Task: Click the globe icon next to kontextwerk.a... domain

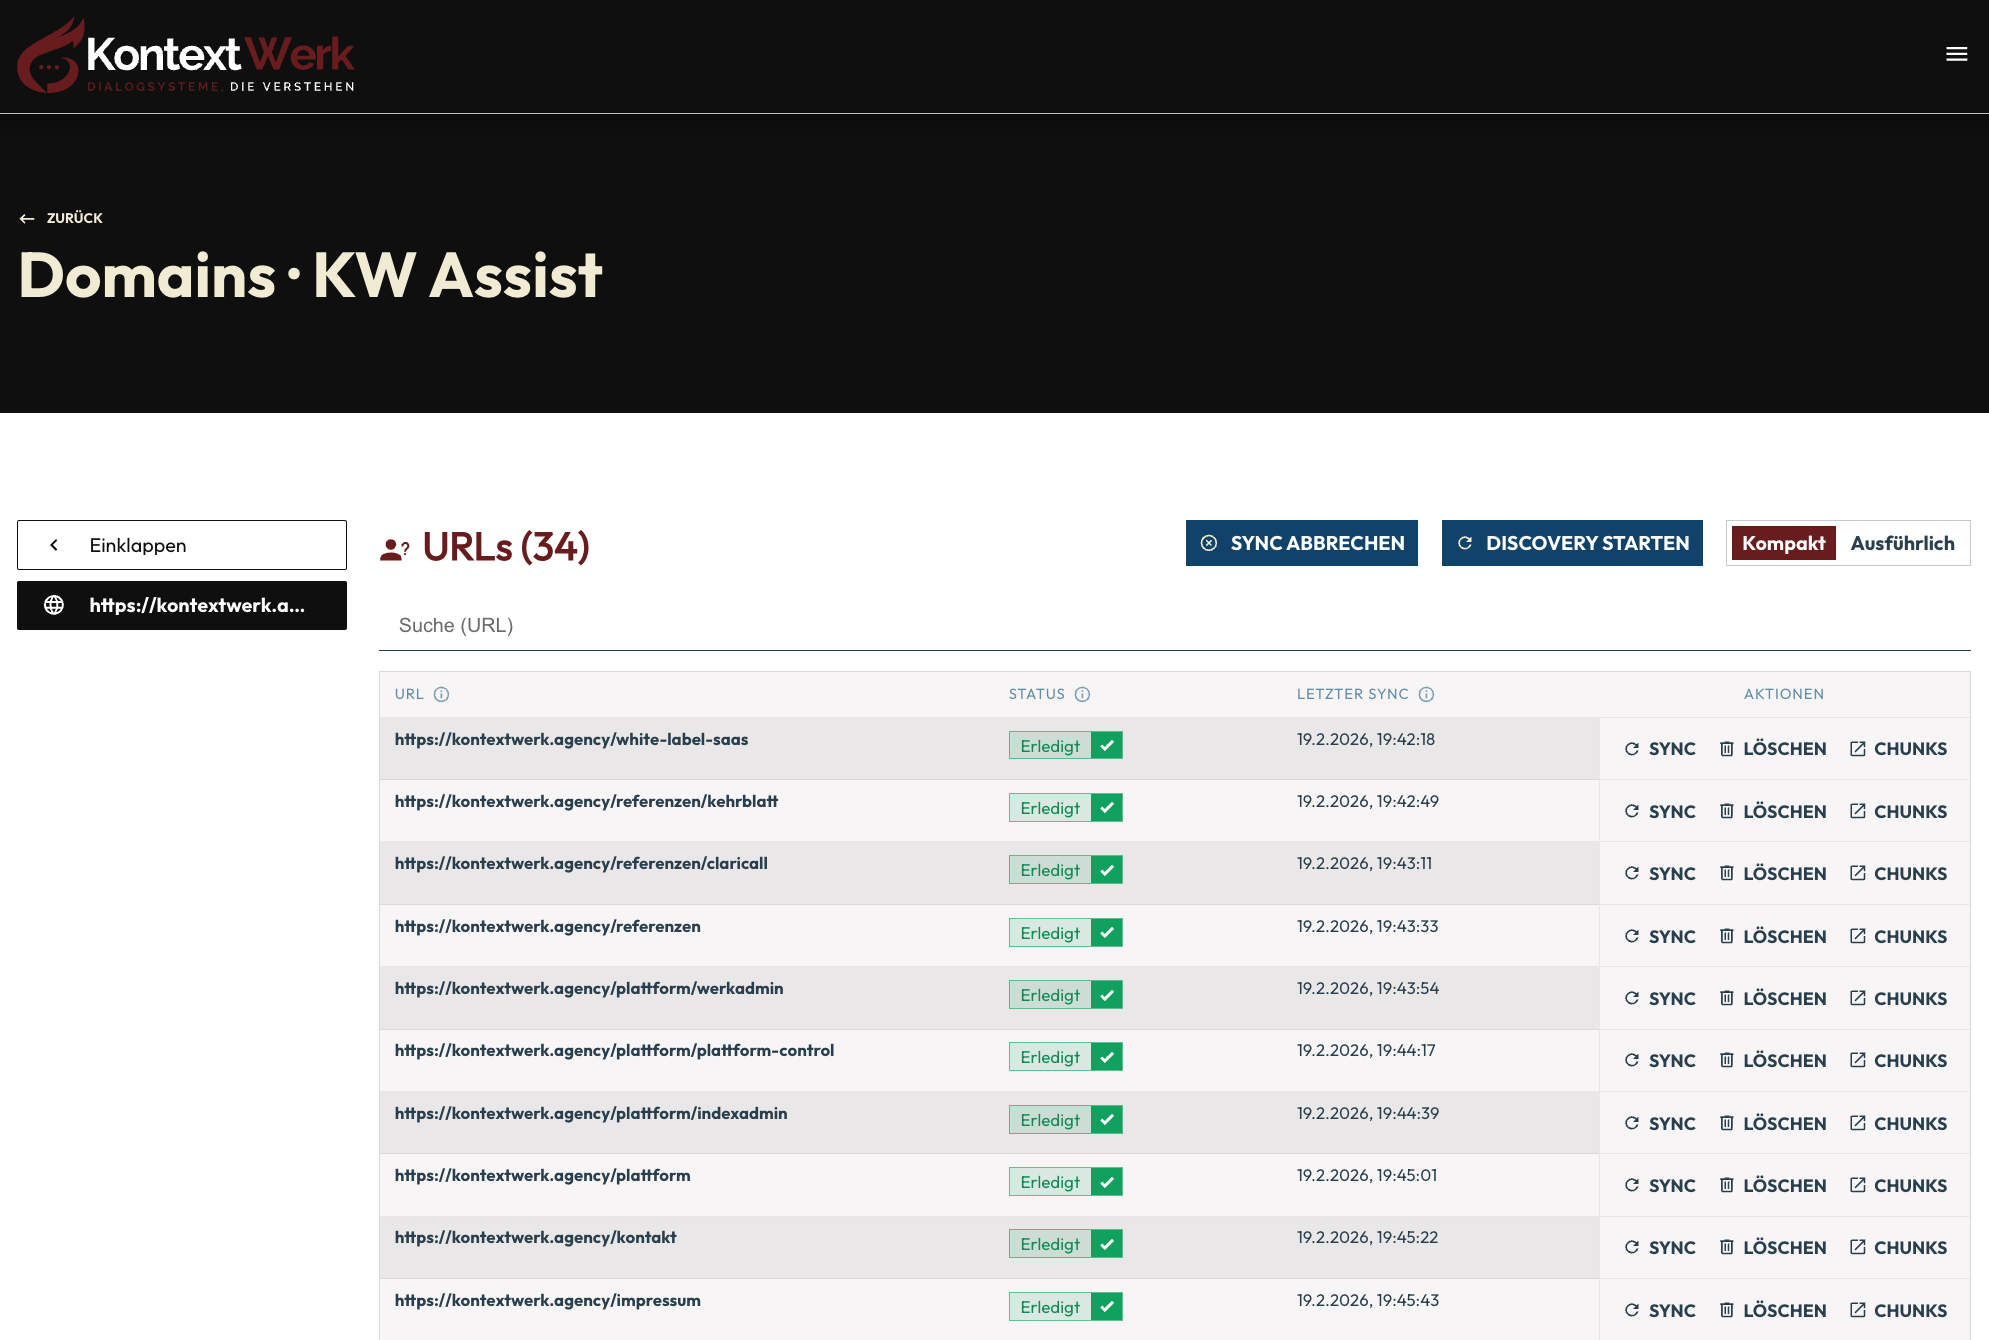Action: click(x=52, y=605)
